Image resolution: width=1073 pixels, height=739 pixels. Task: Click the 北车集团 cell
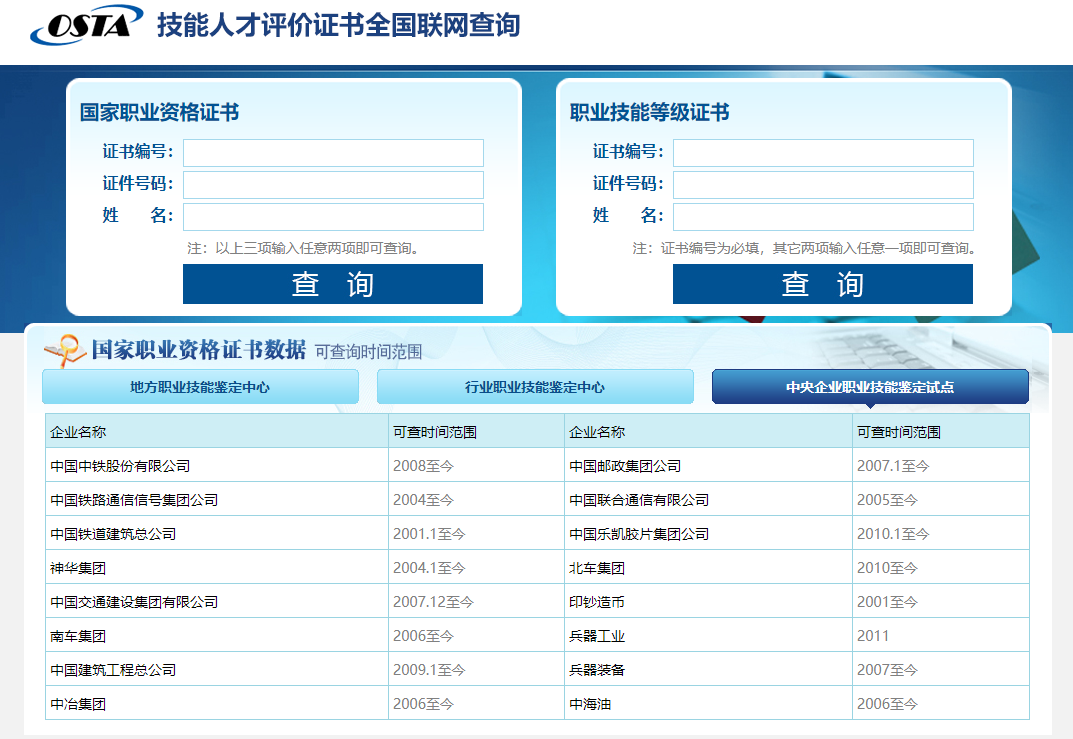(x=708, y=568)
